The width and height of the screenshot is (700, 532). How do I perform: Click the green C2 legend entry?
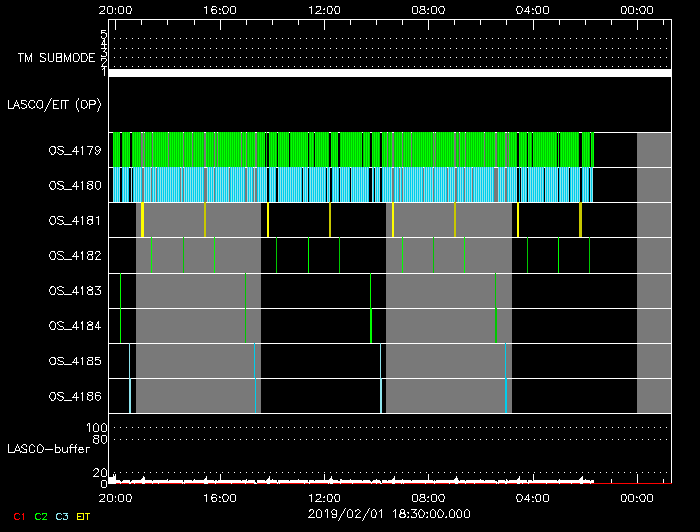tap(41, 516)
